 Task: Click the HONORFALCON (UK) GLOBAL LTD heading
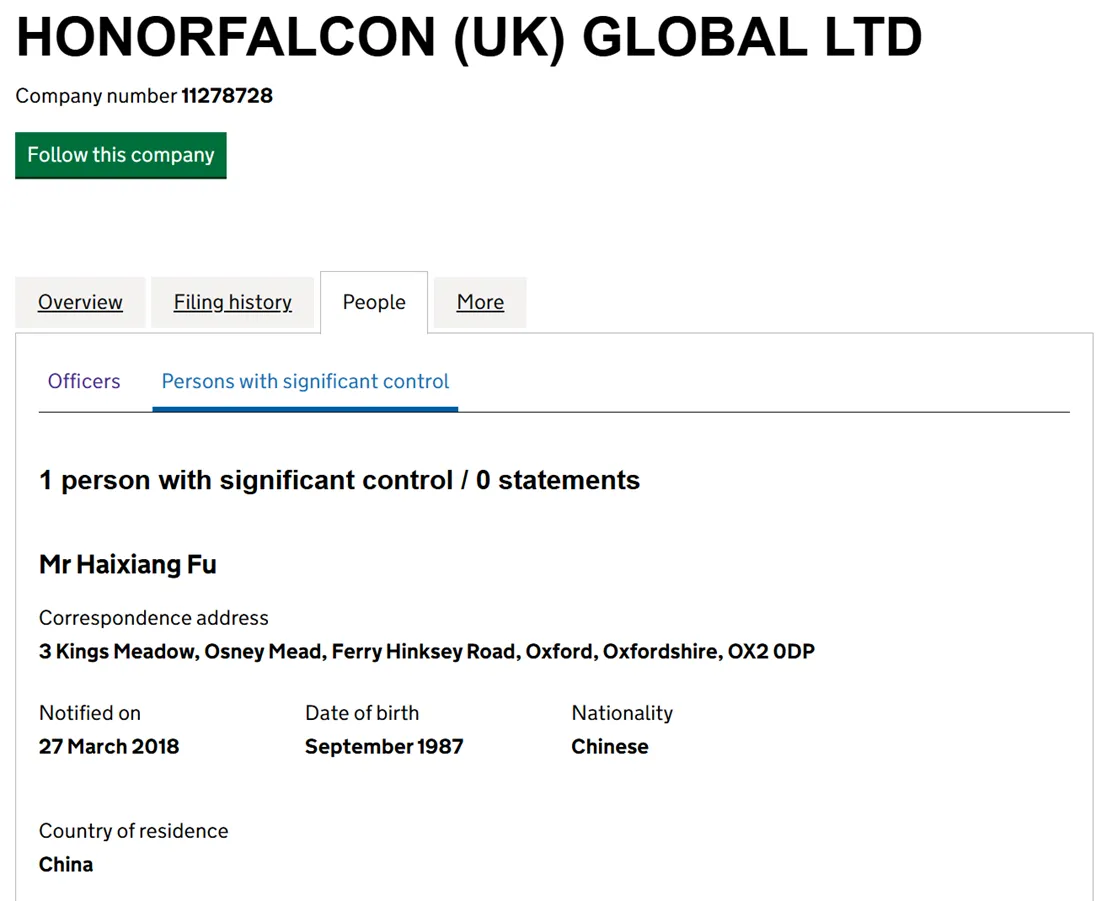coord(469,37)
